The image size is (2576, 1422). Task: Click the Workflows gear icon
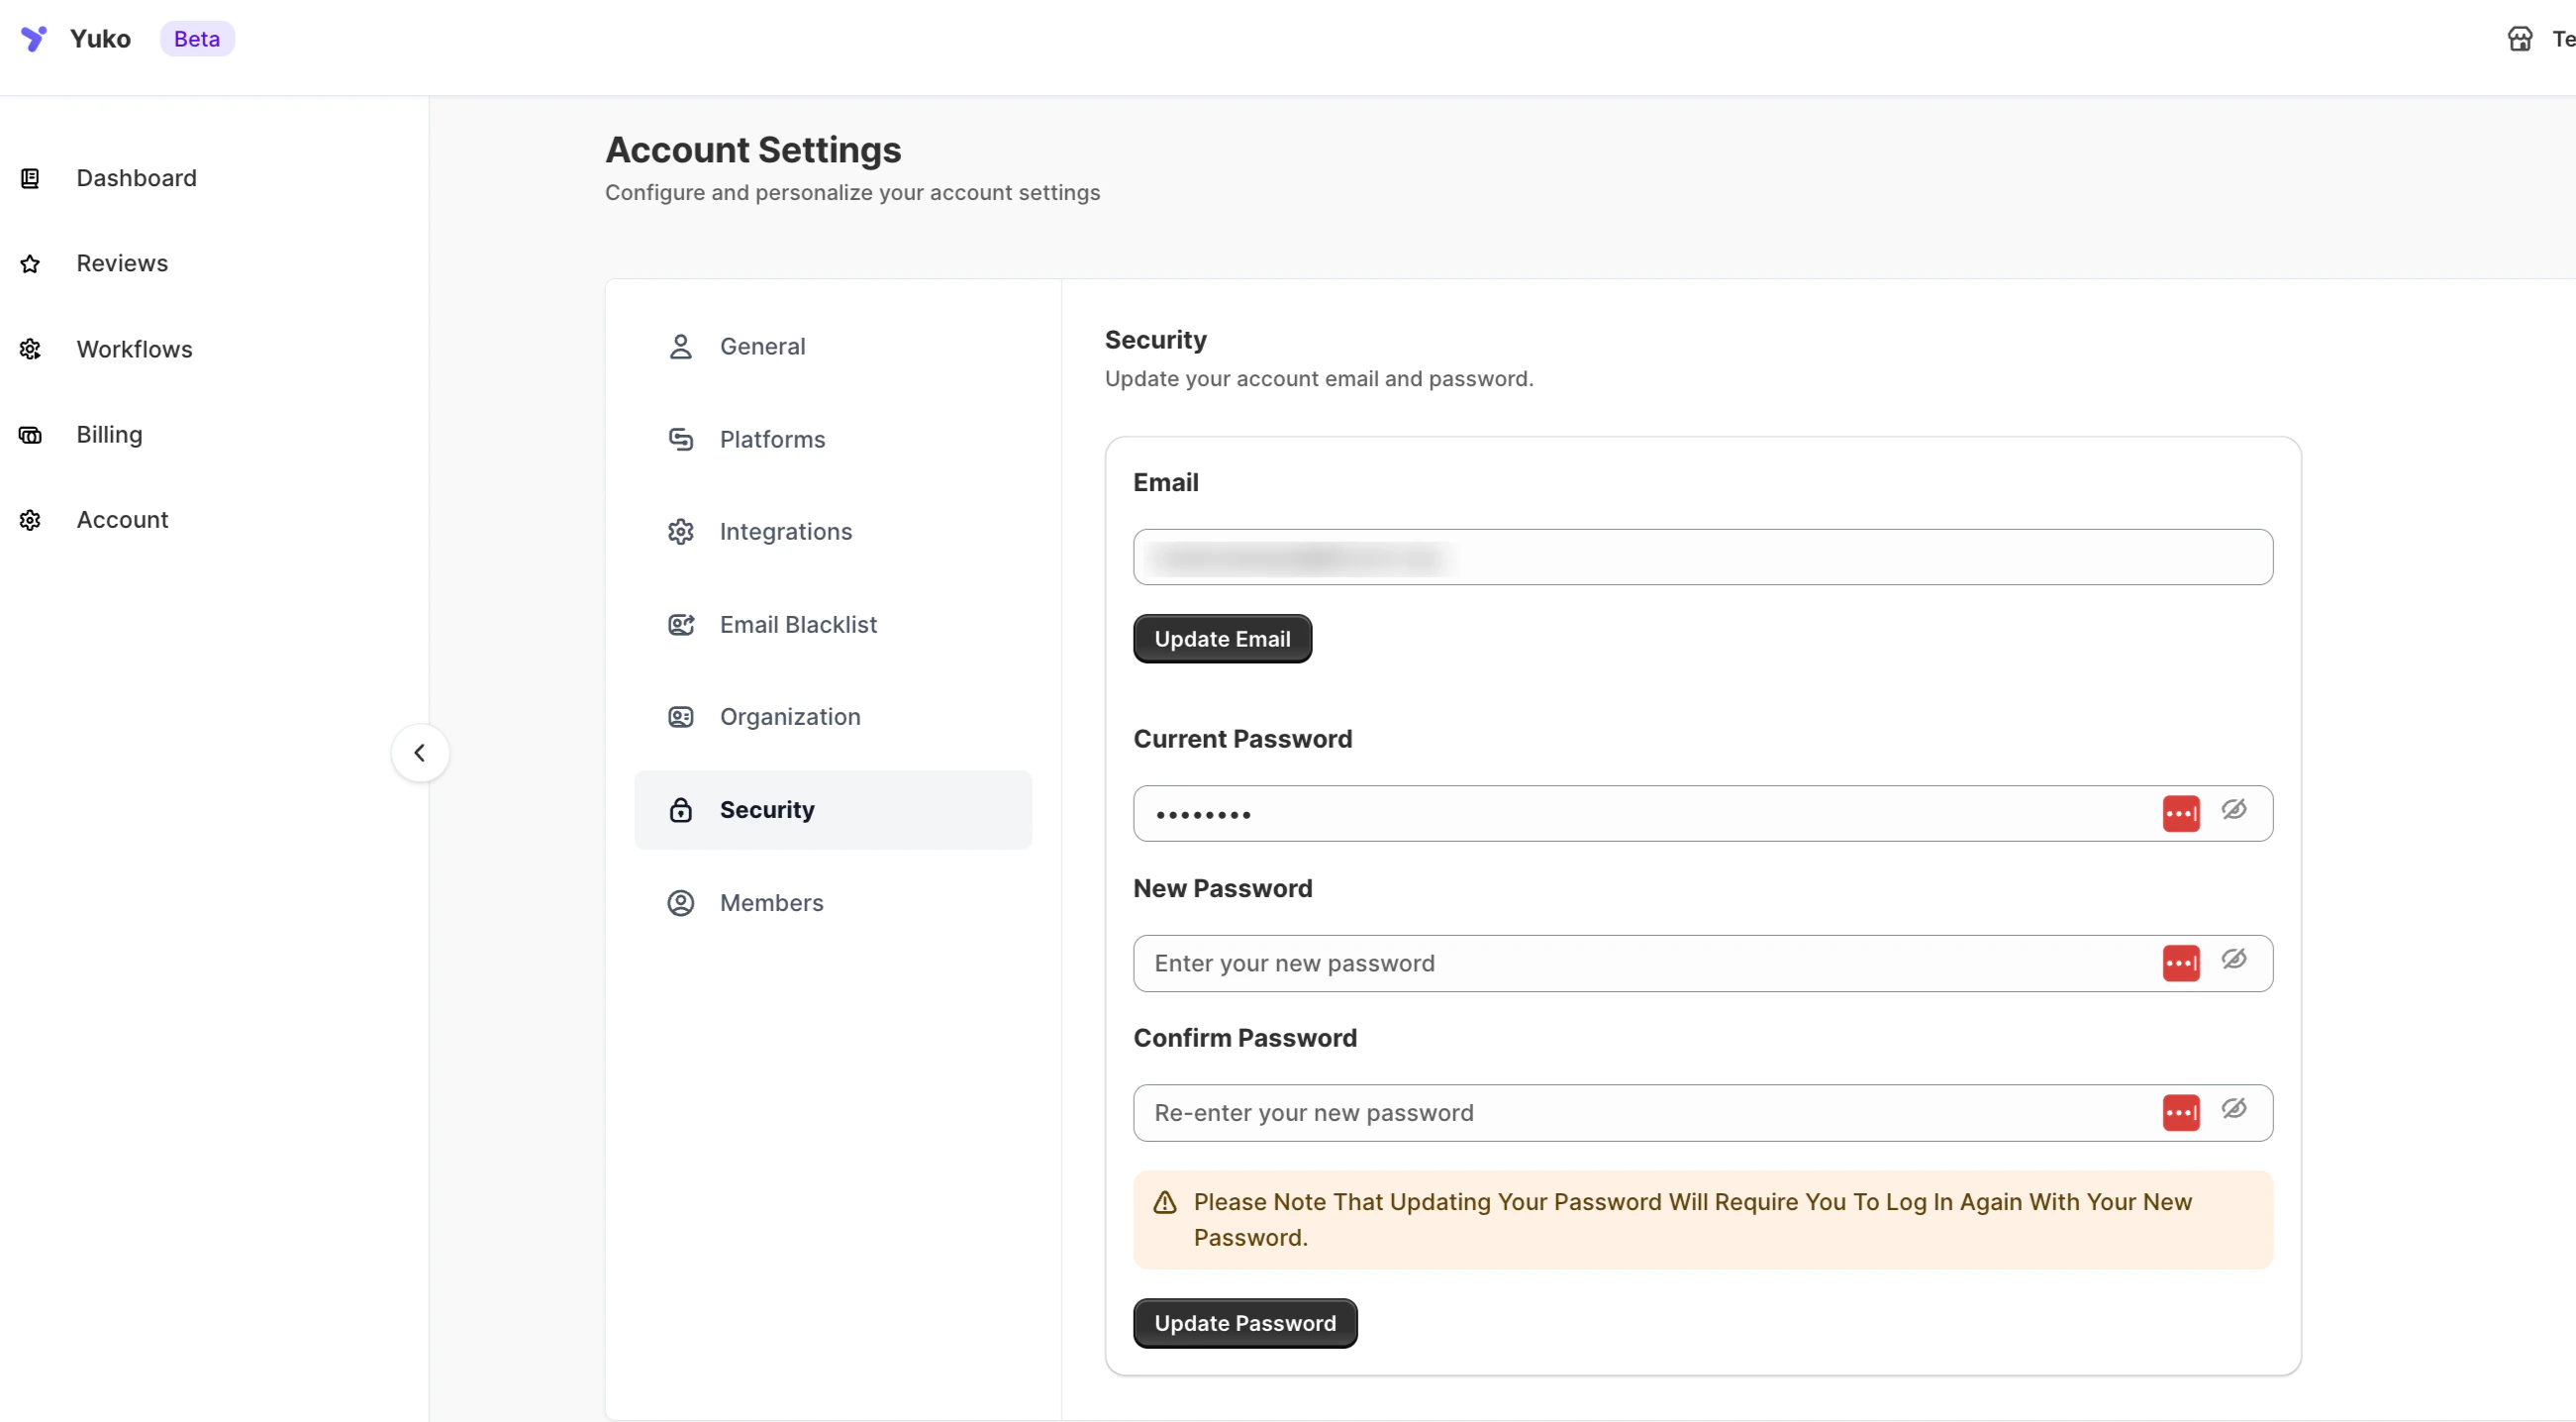point(30,349)
